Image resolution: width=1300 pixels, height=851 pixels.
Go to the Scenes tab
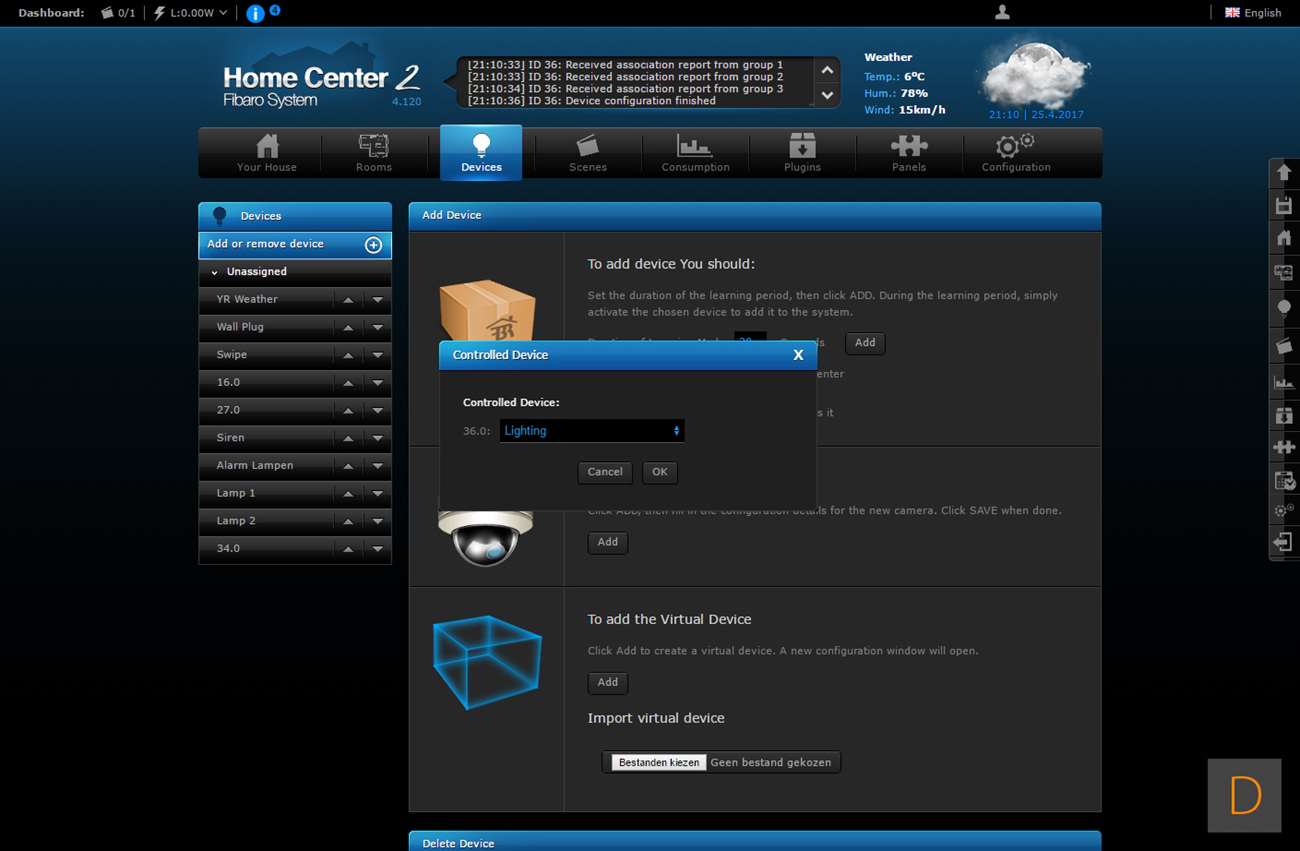(588, 153)
